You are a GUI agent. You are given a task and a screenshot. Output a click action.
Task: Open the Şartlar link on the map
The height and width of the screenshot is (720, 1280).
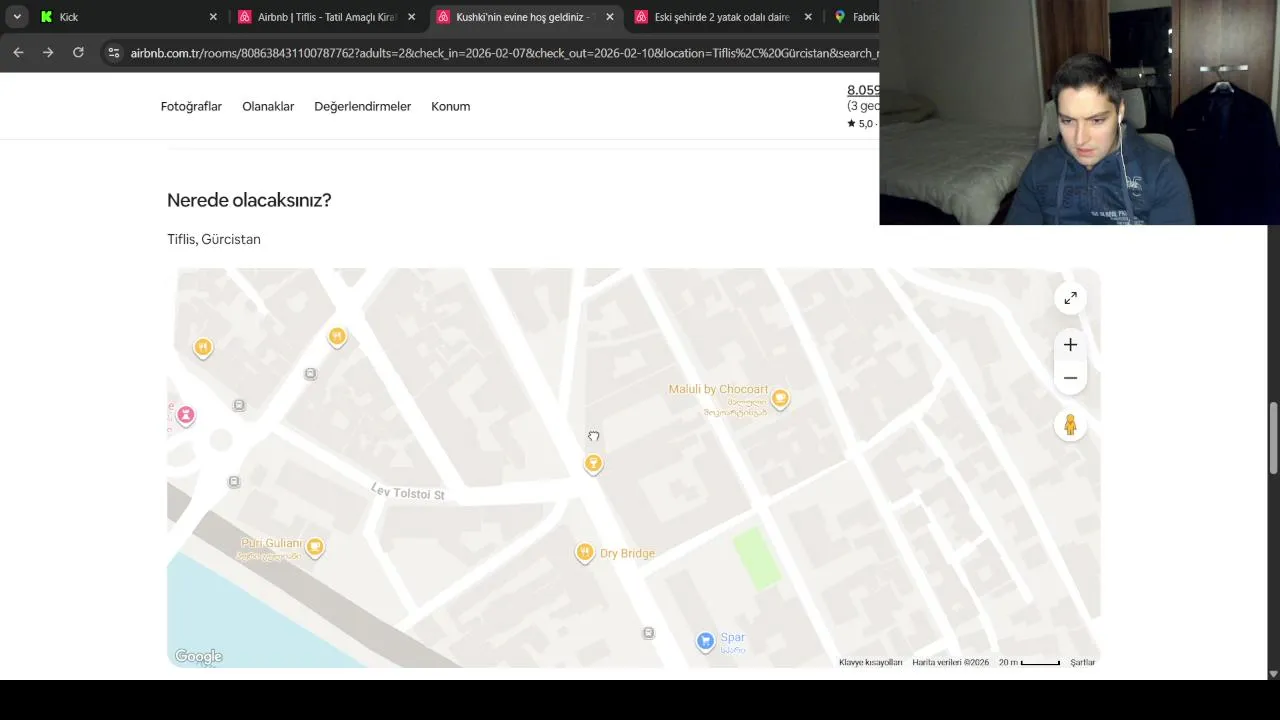coord(1083,662)
